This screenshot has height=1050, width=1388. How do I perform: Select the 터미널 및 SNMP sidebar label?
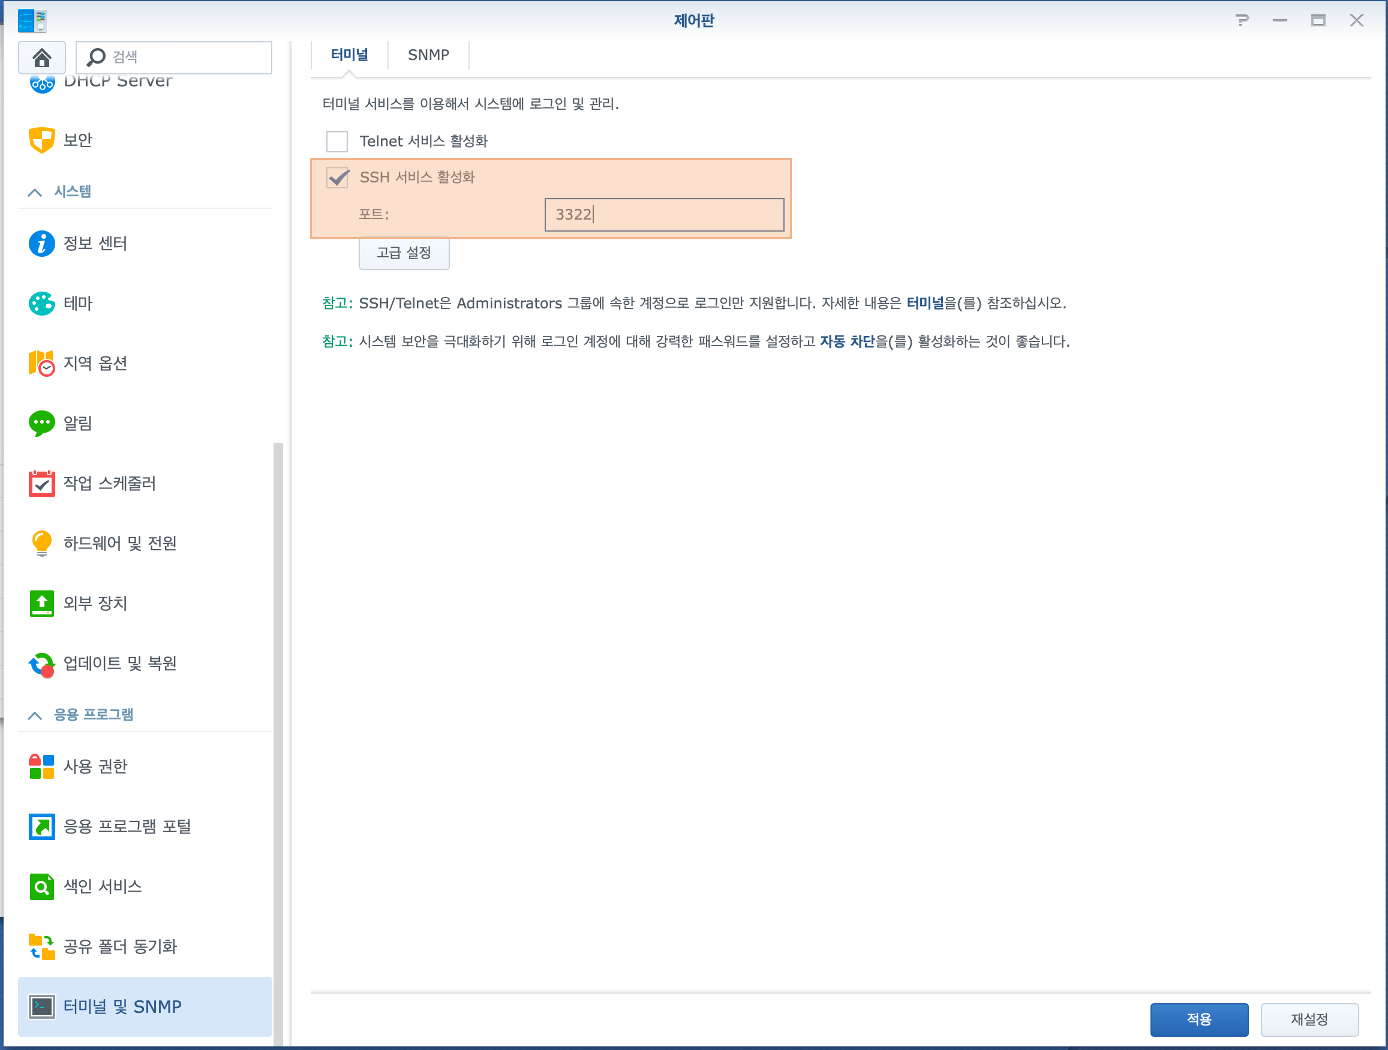122,1007
